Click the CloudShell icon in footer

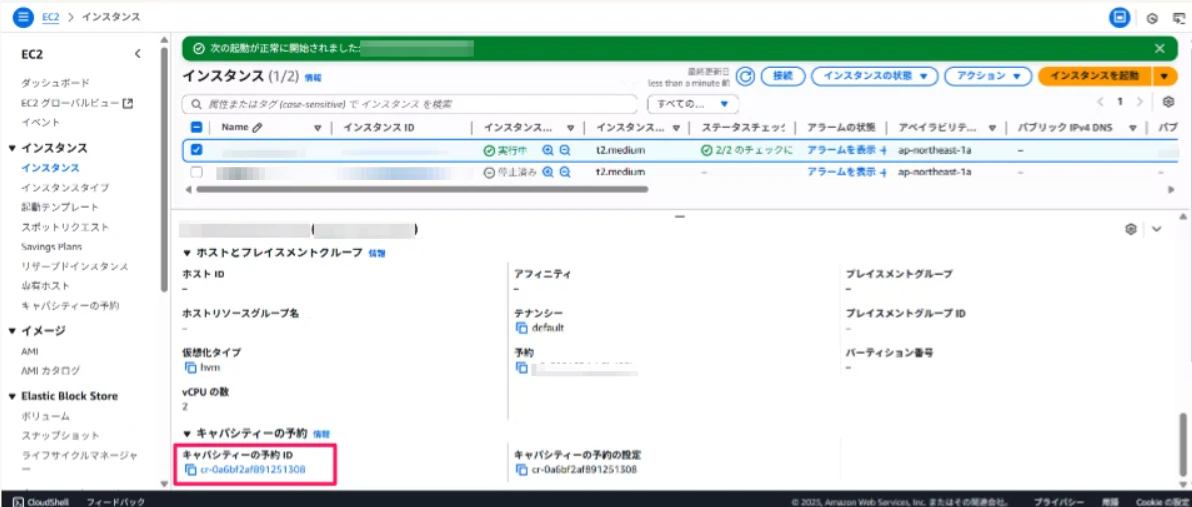[x=18, y=502]
